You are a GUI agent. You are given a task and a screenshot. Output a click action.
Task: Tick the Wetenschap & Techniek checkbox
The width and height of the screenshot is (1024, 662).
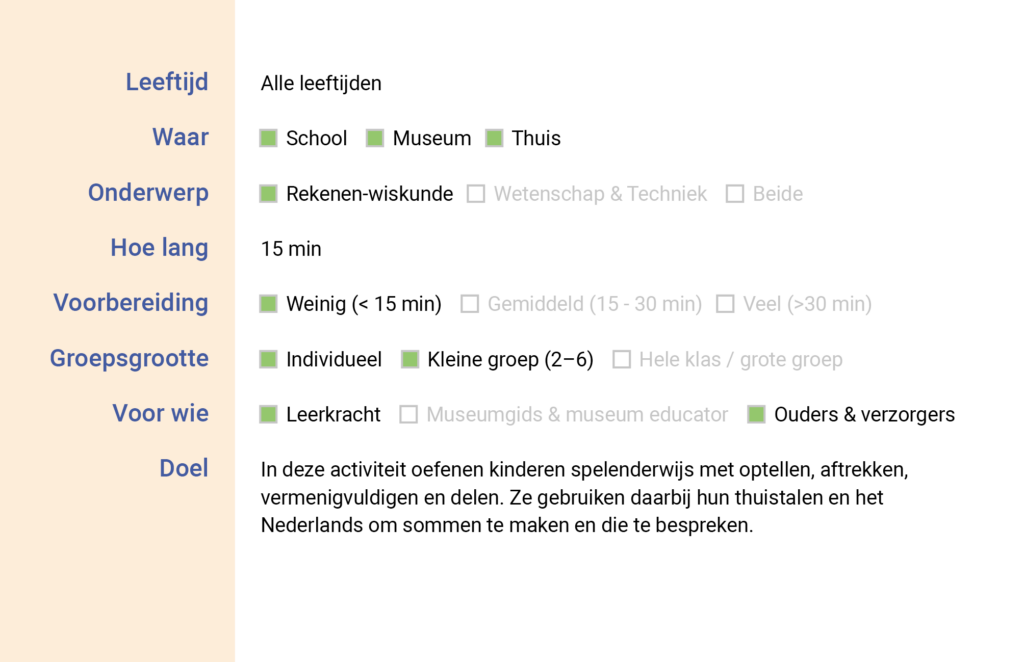click(476, 194)
